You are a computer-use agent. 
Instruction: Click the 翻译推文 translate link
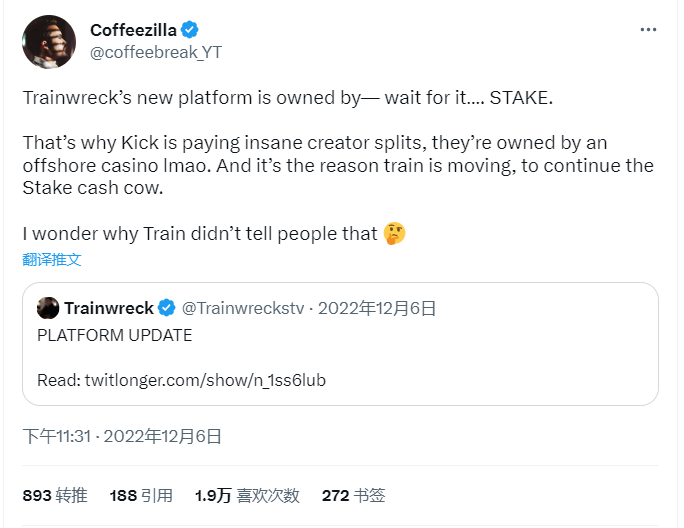coord(52,260)
